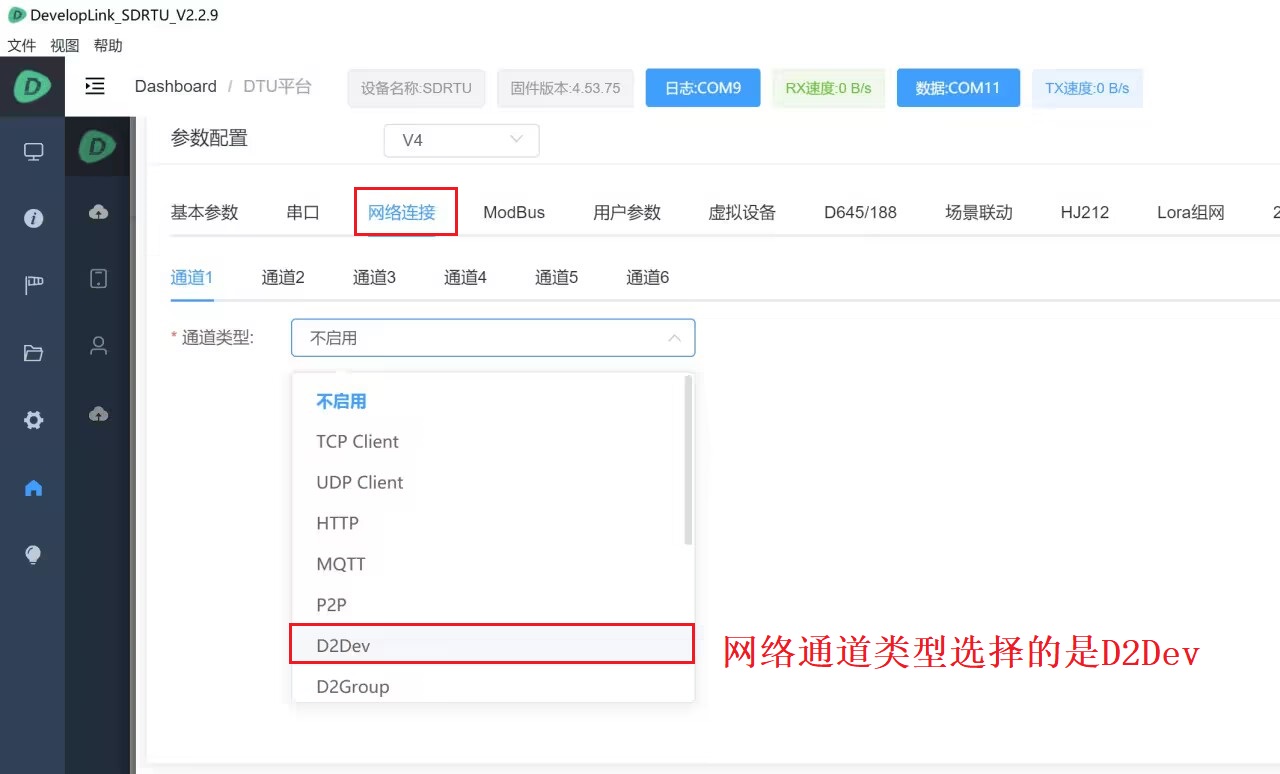The width and height of the screenshot is (1280, 774).
Task: Open the user profile icon in inner sidebar
Action: (98, 346)
